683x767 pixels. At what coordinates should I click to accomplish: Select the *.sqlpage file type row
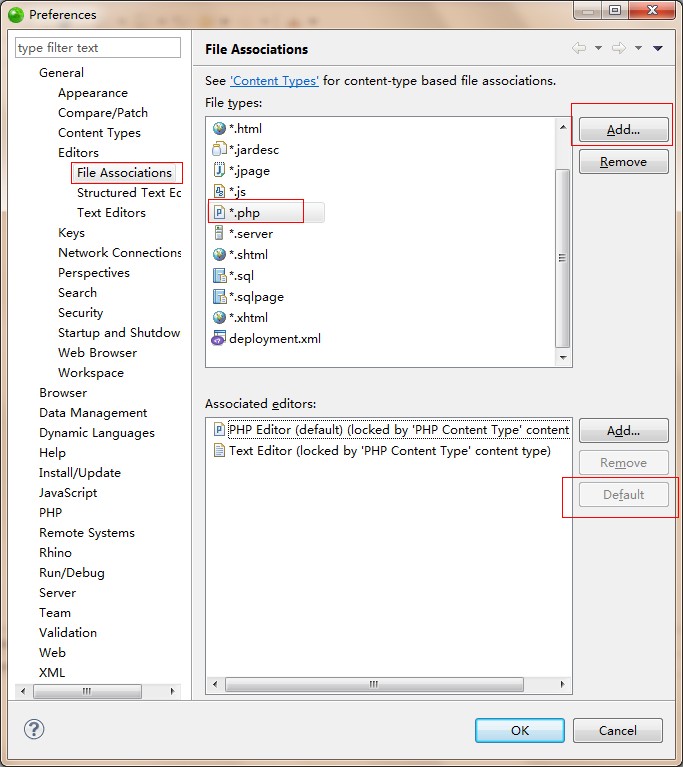click(x=256, y=296)
